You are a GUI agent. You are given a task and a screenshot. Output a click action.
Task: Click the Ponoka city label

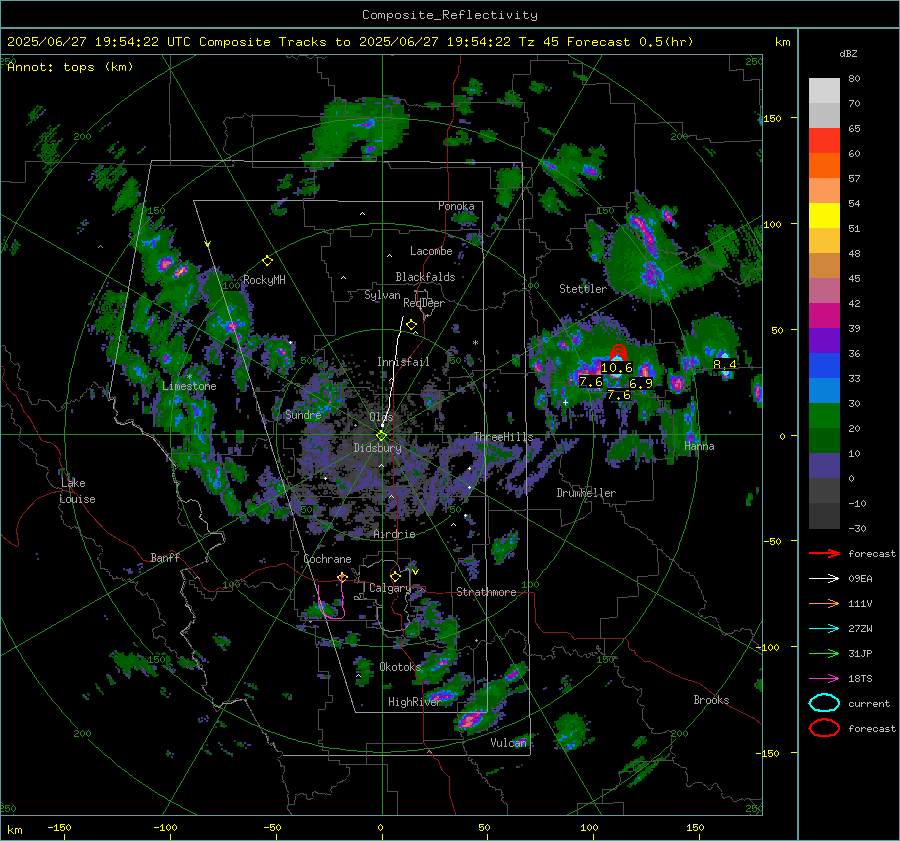pyautogui.click(x=456, y=206)
